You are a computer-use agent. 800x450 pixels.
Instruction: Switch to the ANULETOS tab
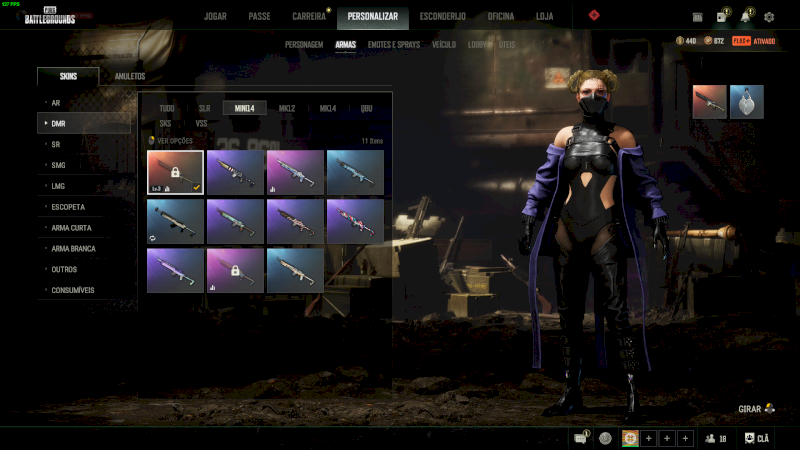pyautogui.click(x=130, y=76)
